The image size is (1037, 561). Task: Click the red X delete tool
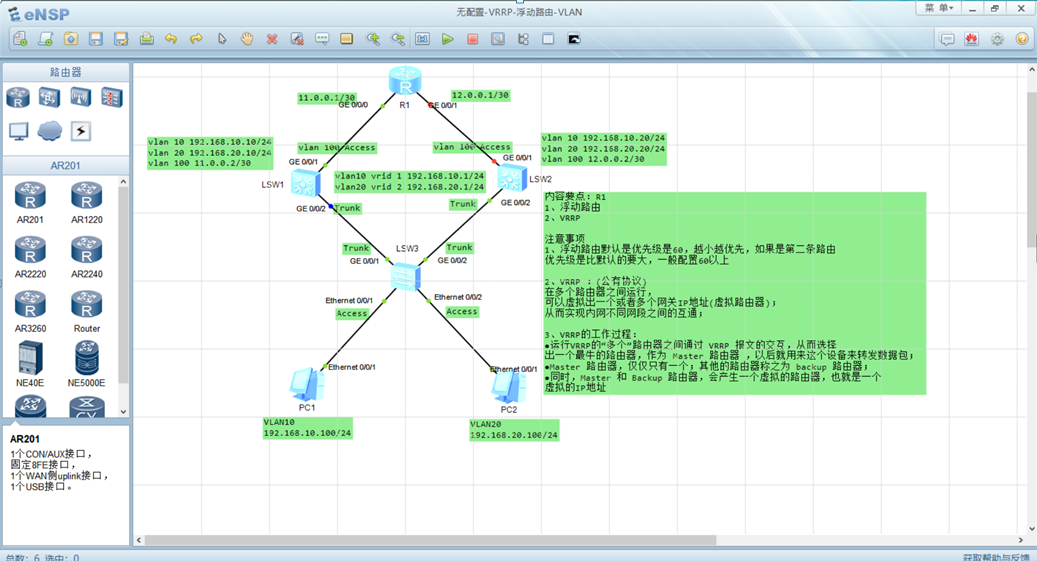click(x=272, y=39)
